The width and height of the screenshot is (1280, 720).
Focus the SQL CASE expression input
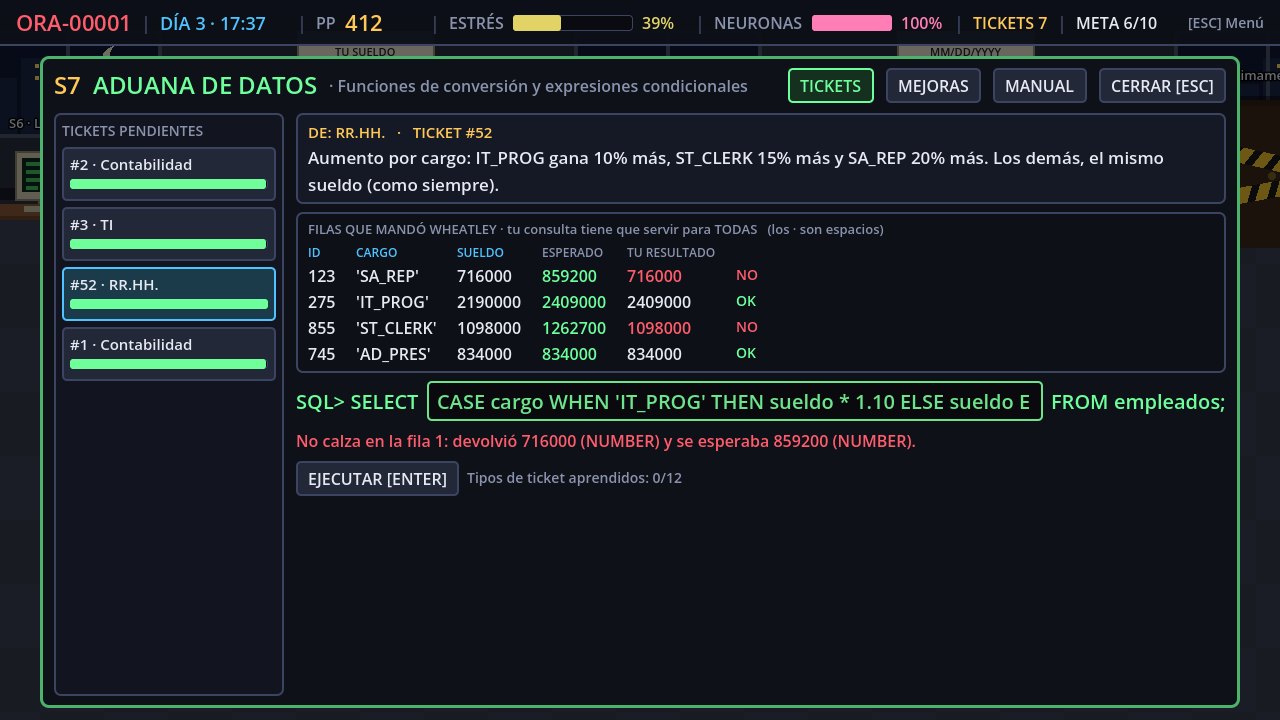pyautogui.click(x=735, y=402)
